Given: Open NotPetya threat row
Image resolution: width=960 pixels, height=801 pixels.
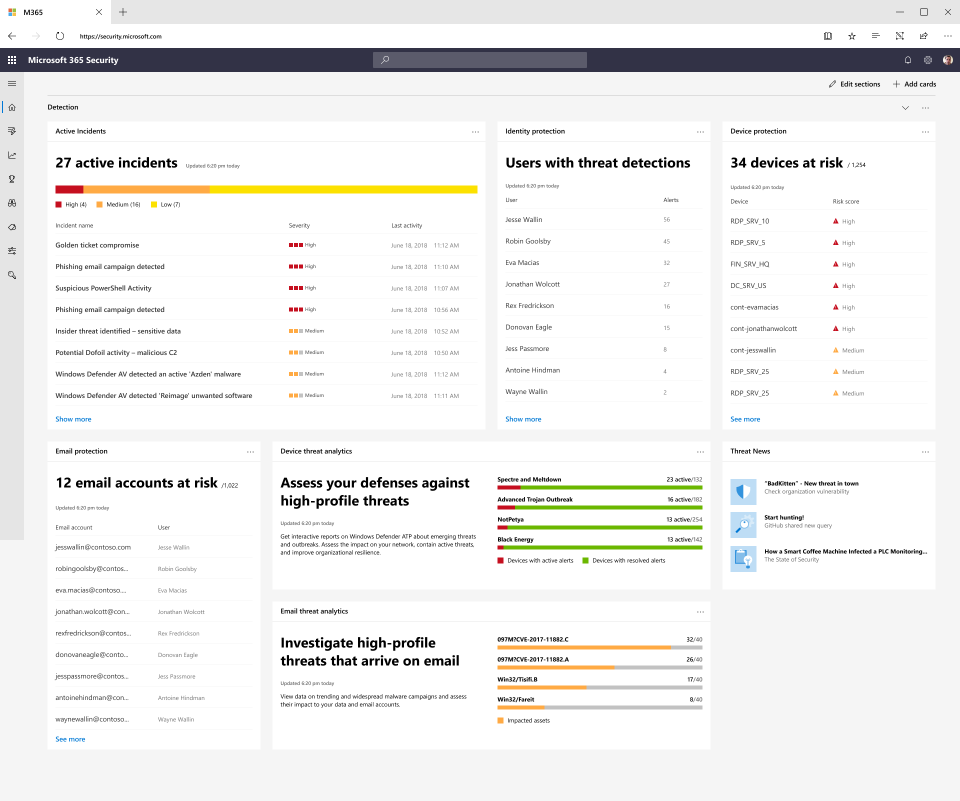Looking at the screenshot, I should point(600,523).
